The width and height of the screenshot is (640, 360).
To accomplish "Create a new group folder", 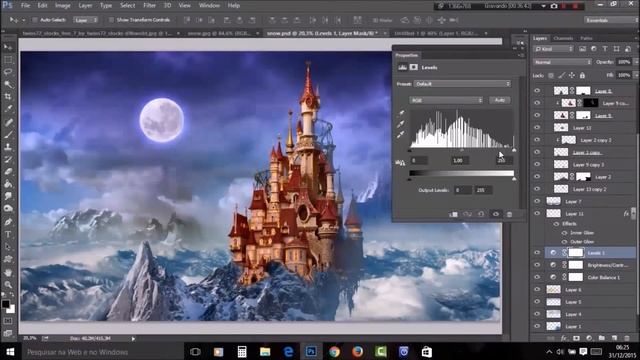I will click(x=602, y=338).
